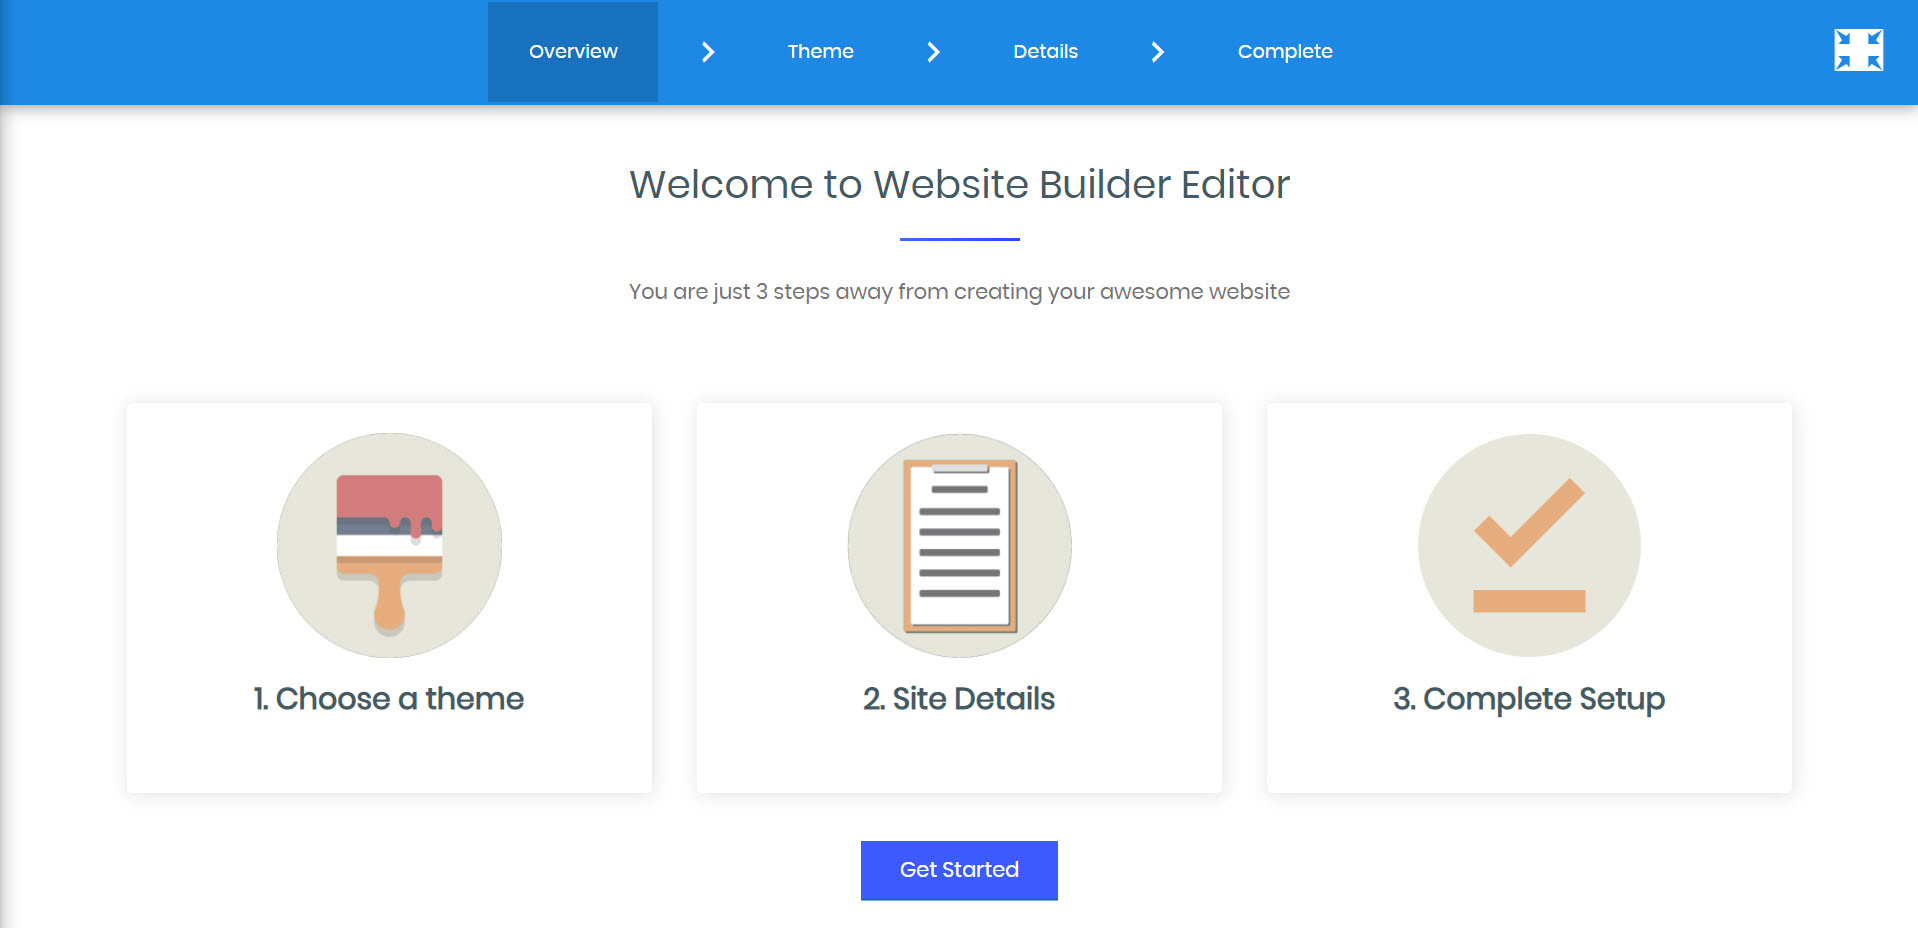Image resolution: width=1918 pixels, height=928 pixels.
Task: Click the "3 steps away" subtitle text
Action: 959,292
